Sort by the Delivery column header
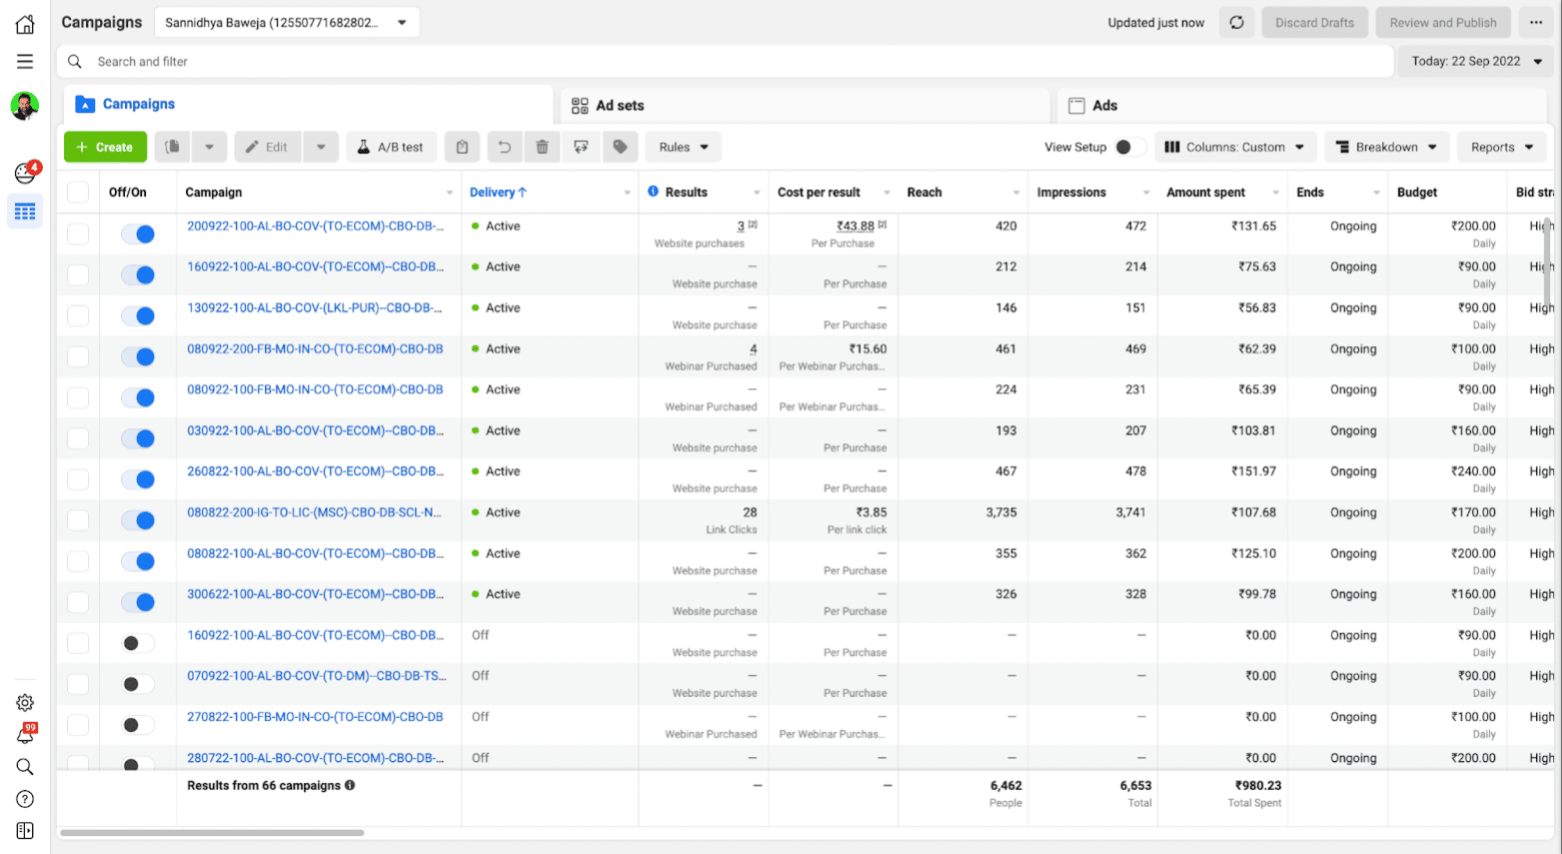This screenshot has width=1562, height=854. [x=498, y=192]
